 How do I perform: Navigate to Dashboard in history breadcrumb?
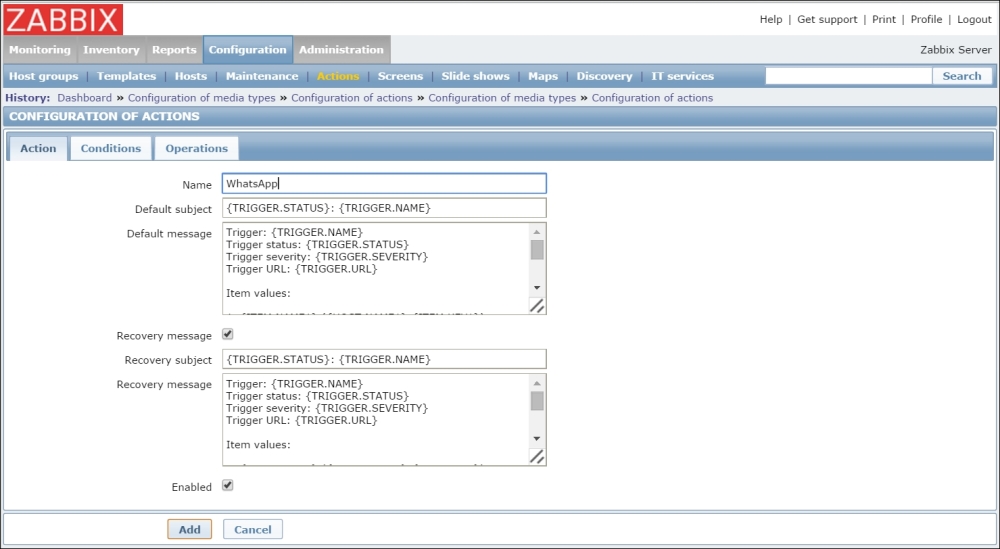(84, 98)
